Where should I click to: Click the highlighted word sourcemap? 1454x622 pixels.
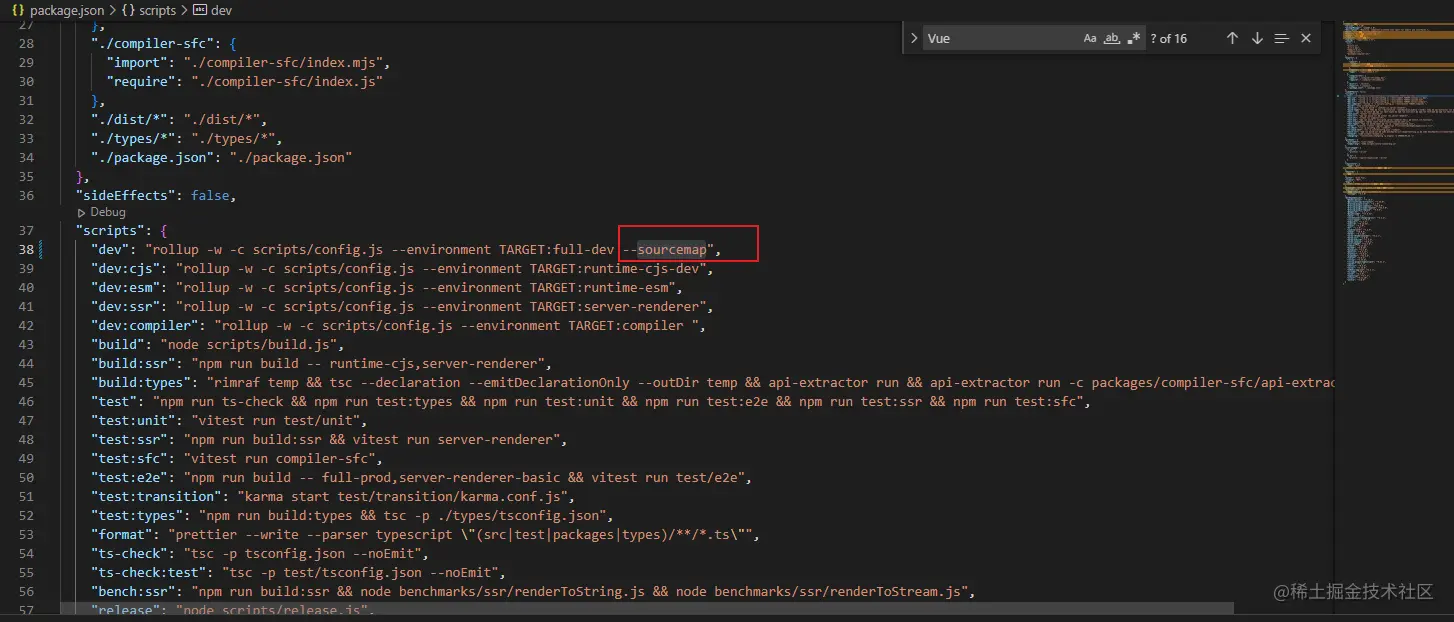point(671,250)
